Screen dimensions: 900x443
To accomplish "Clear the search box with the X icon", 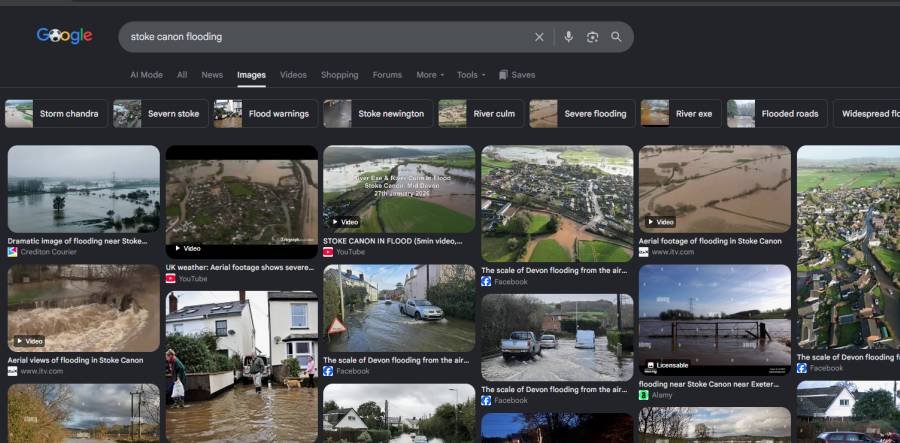I will tap(539, 37).
